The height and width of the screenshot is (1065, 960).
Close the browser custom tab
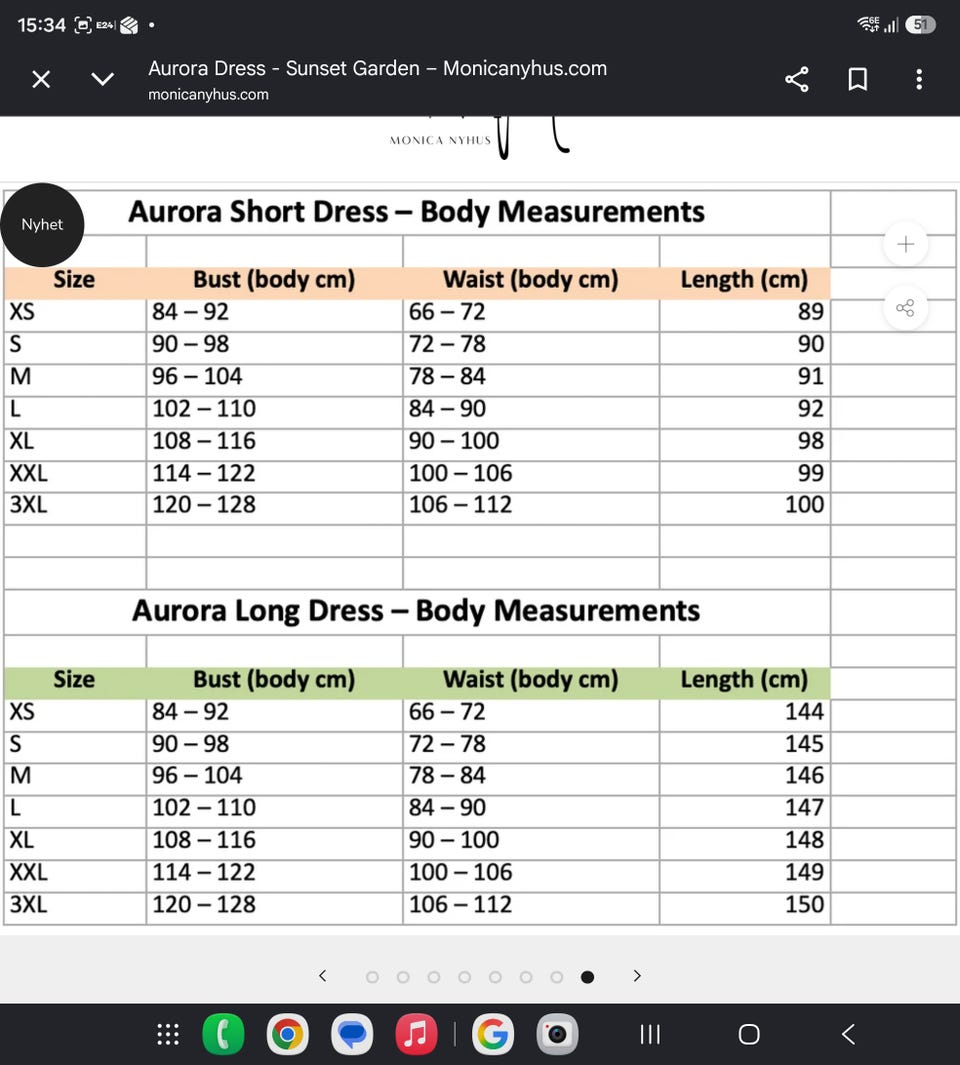click(41, 79)
